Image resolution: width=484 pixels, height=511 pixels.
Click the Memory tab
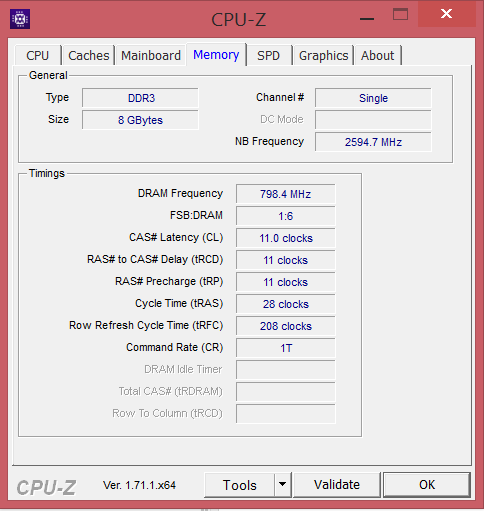pos(216,54)
